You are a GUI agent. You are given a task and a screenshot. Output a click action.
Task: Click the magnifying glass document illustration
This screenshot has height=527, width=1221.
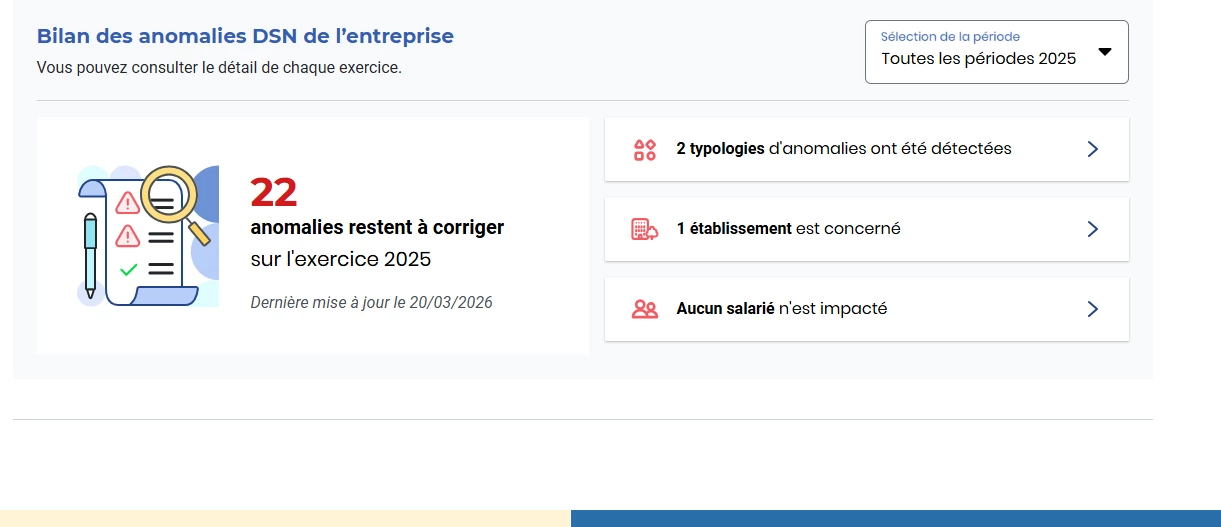click(148, 235)
